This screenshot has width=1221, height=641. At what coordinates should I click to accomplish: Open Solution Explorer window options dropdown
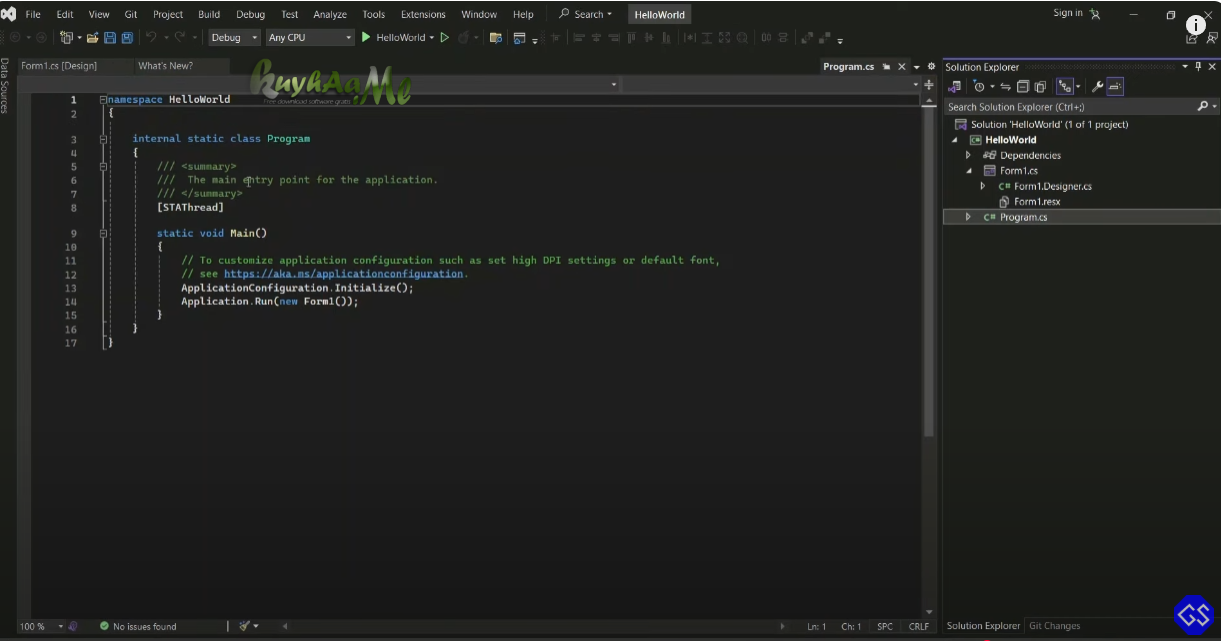tap(1185, 67)
